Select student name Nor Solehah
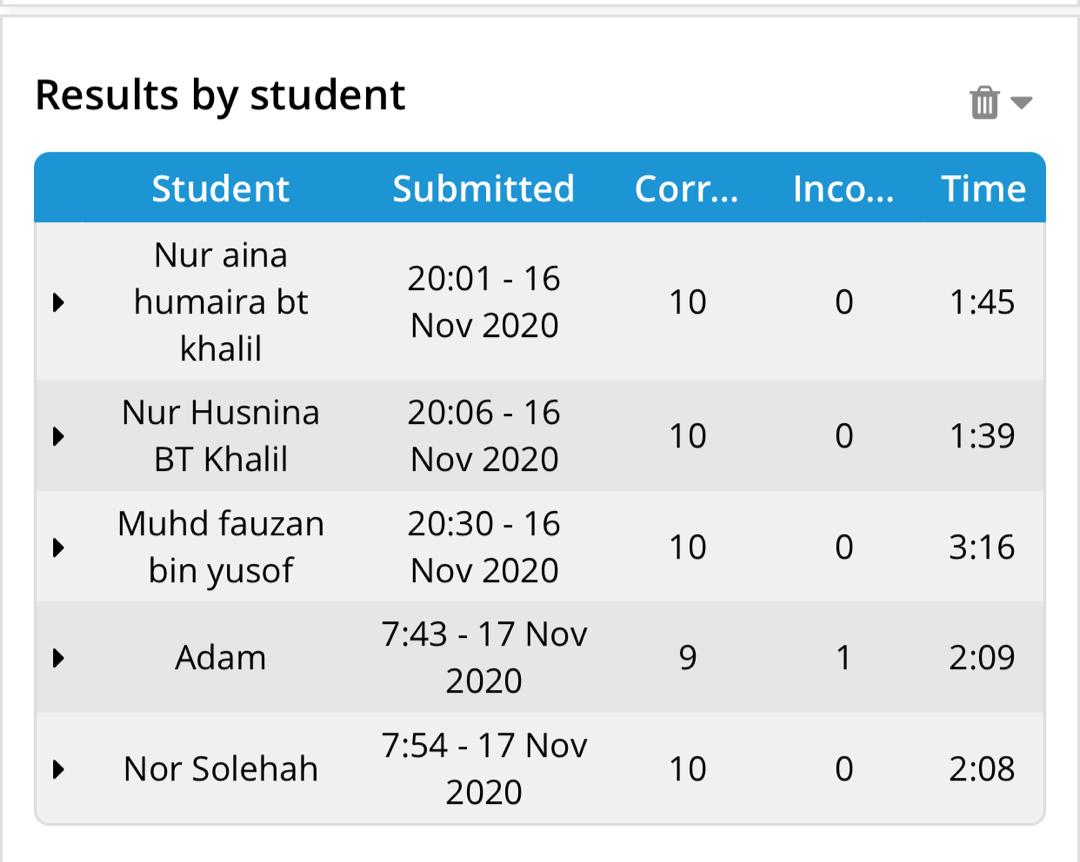This screenshot has height=862, width=1080. 220,769
